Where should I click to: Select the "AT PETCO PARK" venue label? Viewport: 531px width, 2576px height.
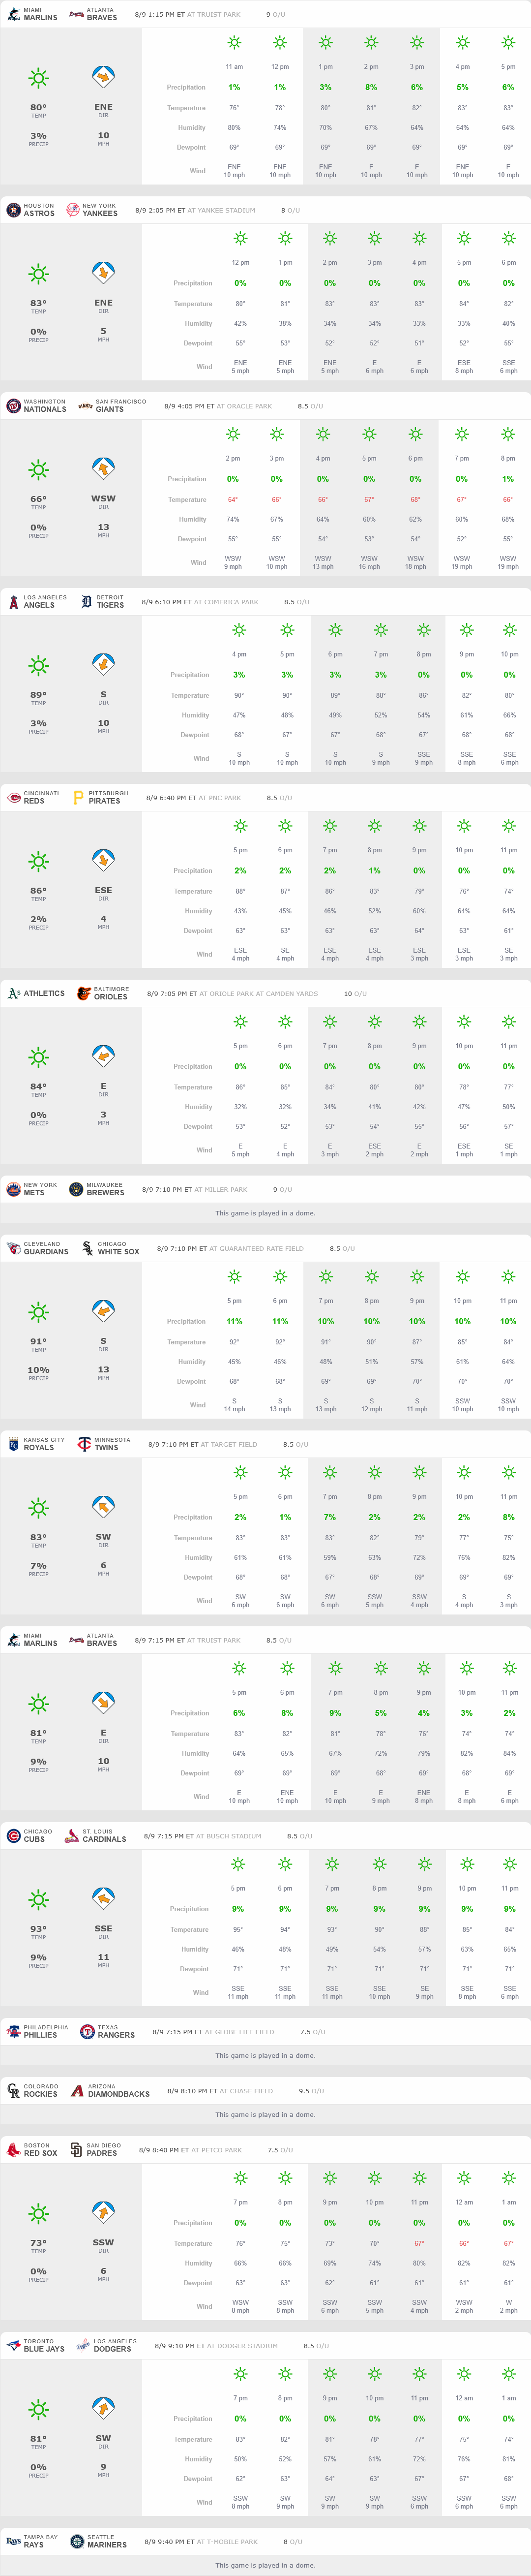[x=217, y=2150]
